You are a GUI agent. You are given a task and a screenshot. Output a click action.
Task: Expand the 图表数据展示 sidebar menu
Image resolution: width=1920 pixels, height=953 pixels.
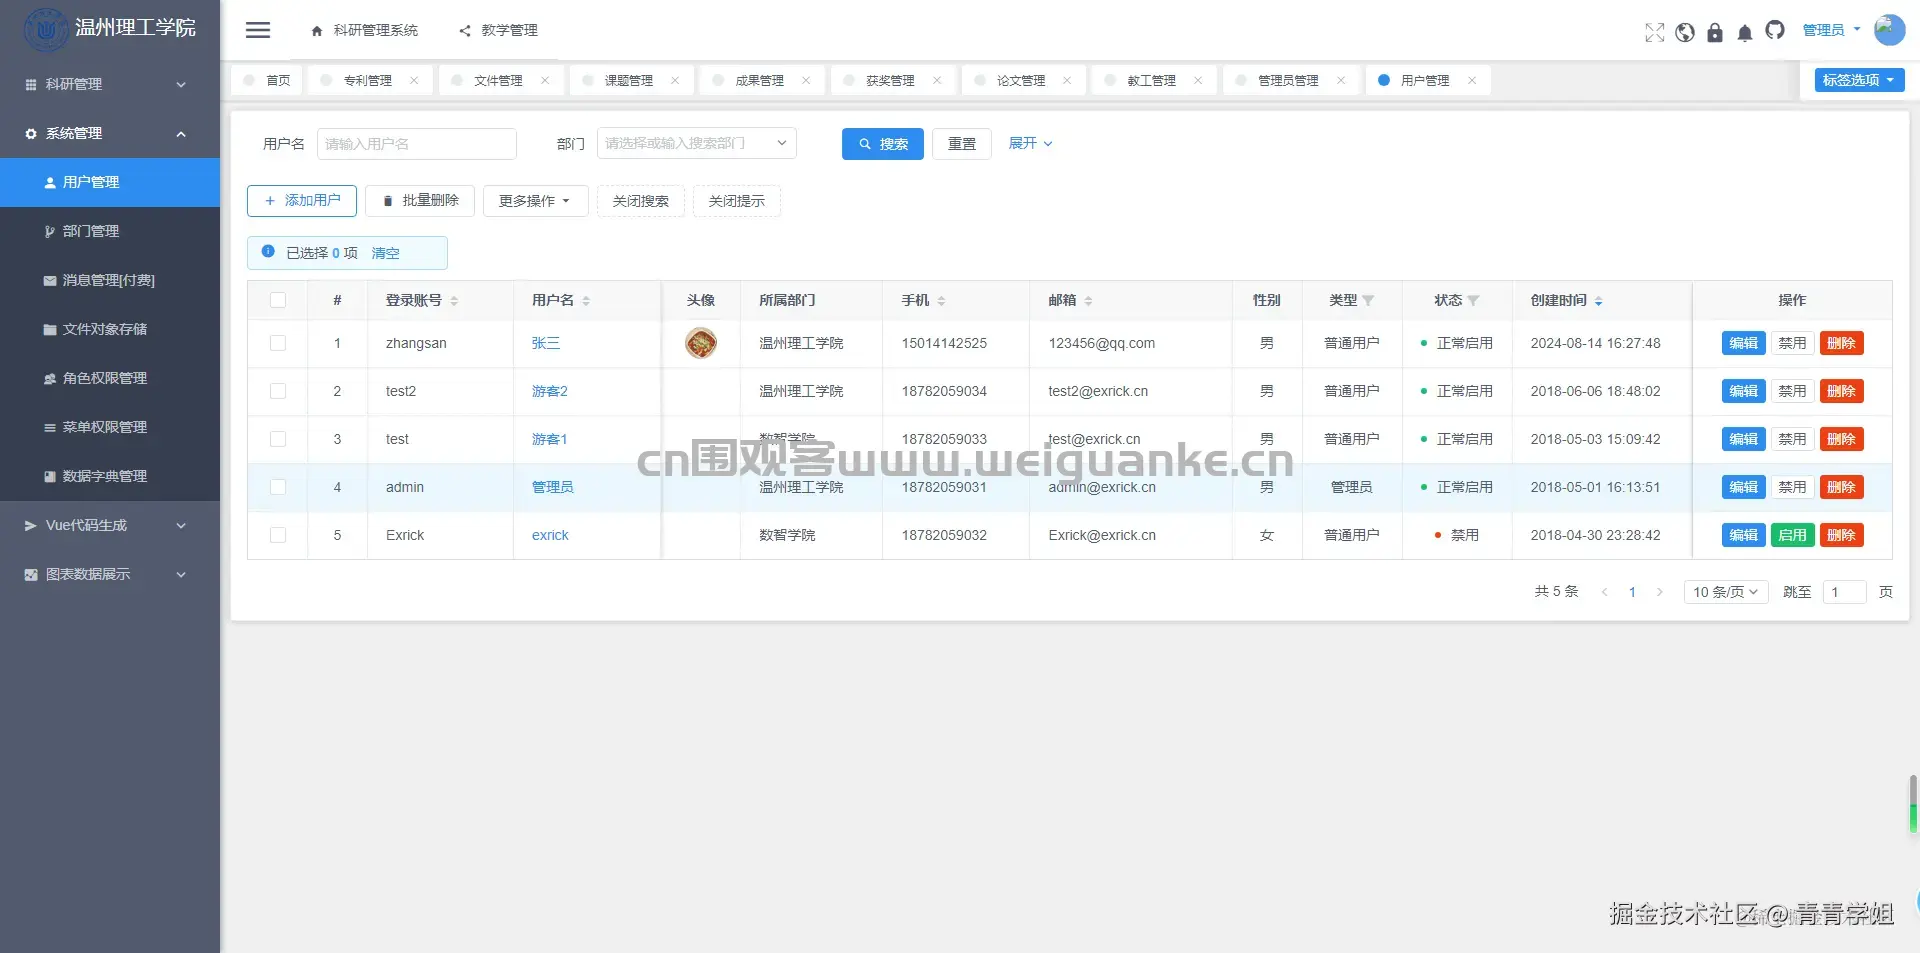point(110,574)
